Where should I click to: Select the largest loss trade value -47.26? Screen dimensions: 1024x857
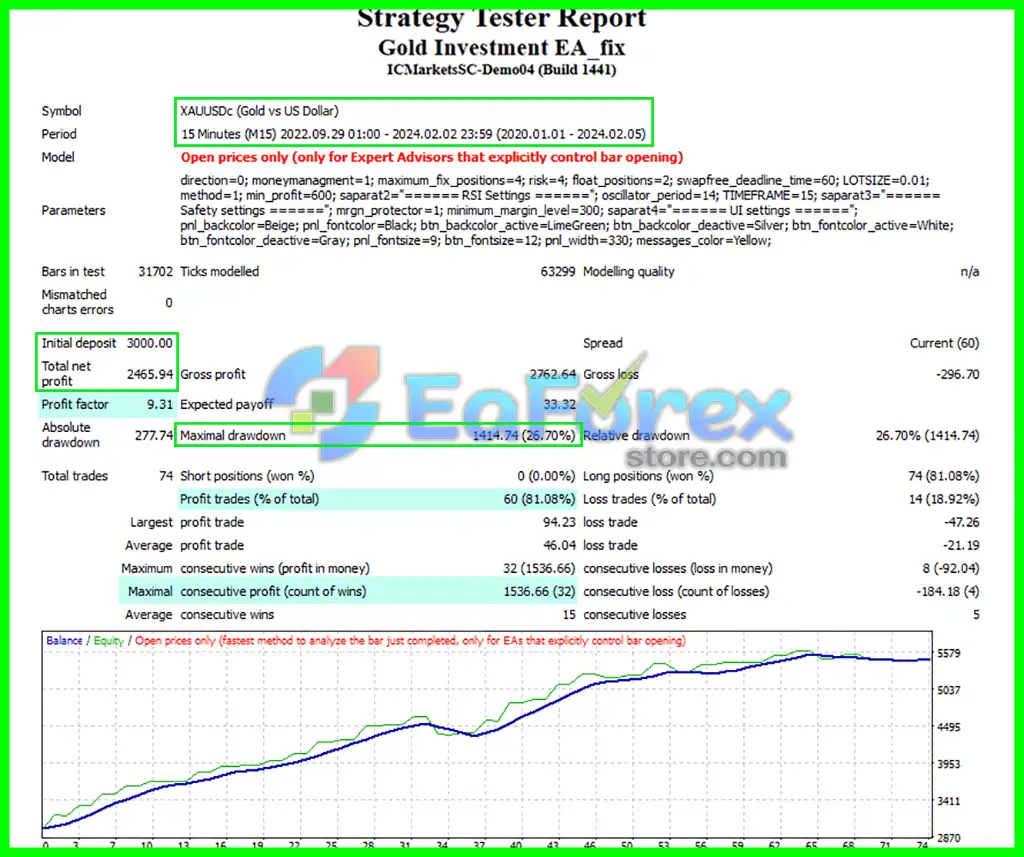tap(961, 522)
